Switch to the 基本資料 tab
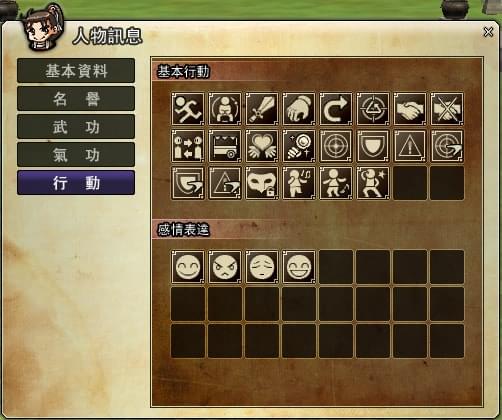Screen dimensions: 502x420 76,71
